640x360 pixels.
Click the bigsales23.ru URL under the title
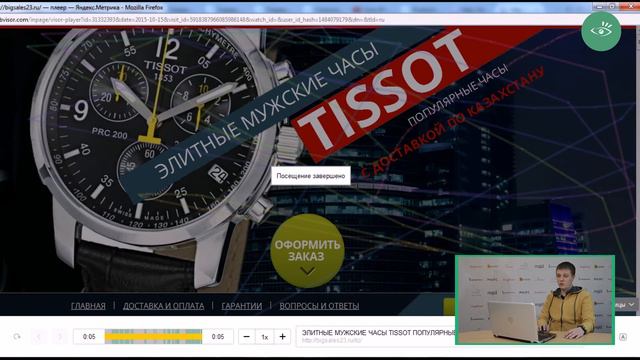(332, 340)
